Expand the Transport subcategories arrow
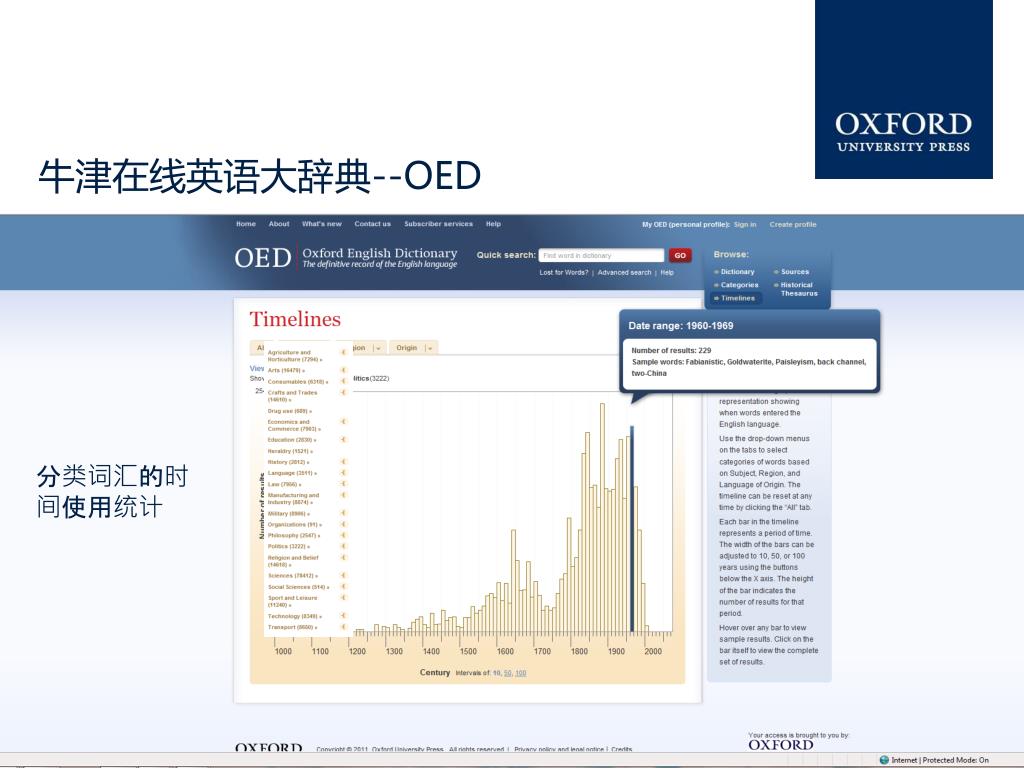The image size is (1024, 768). click(x=344, y=627)
